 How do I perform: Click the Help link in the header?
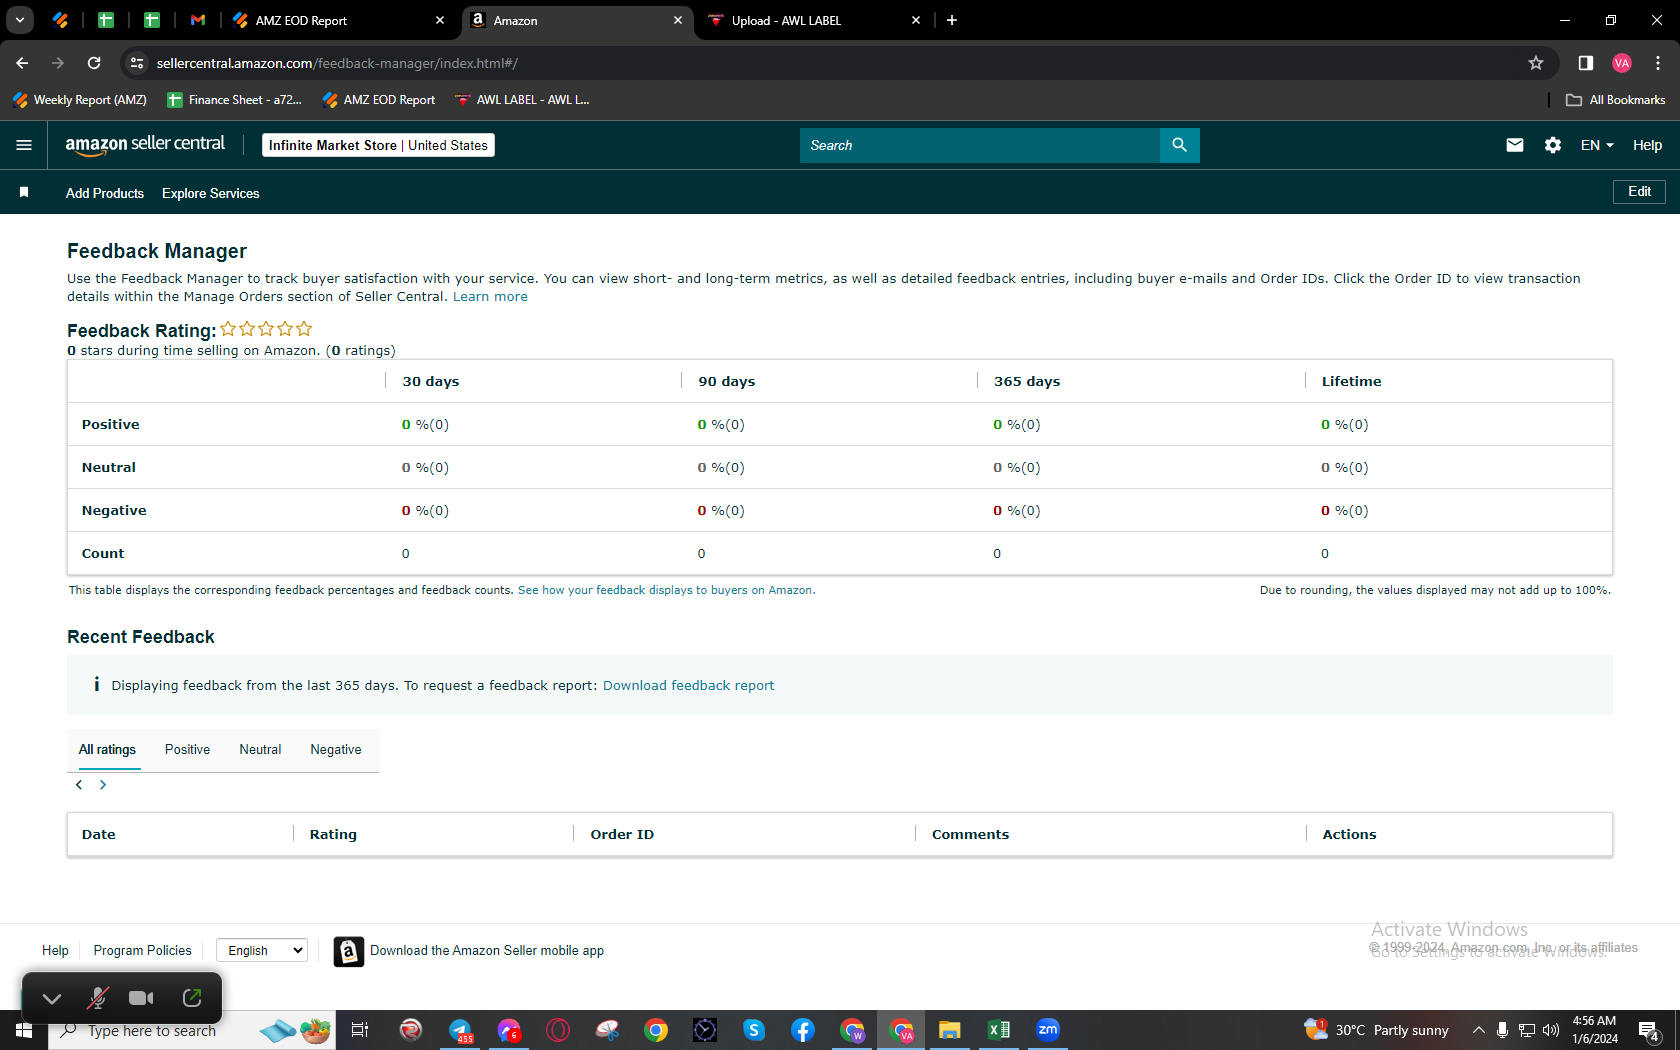(1648, 145)
